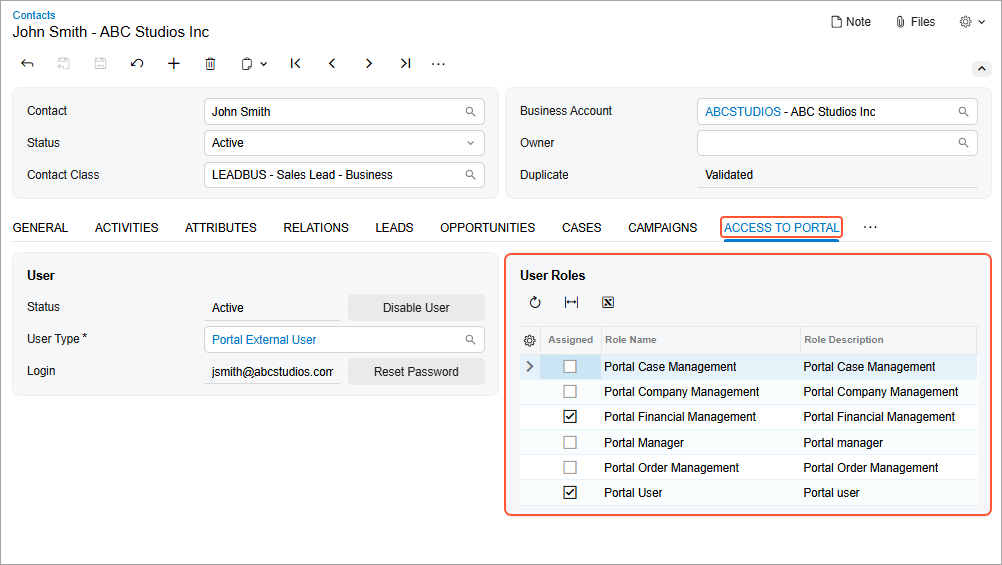Viewport: 1002px width, 565px height.
Task: Export User Roles to Excel
Action: tap(607, 302)
